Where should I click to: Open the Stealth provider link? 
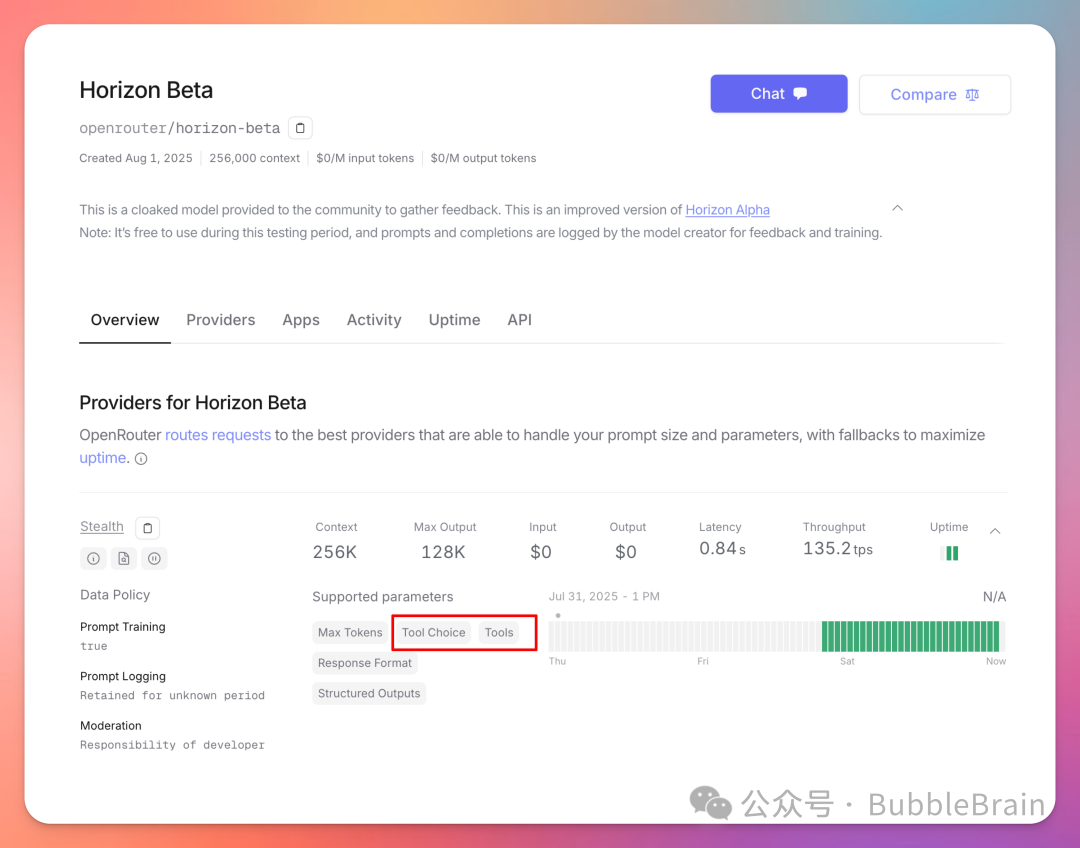tap(102, 527)
